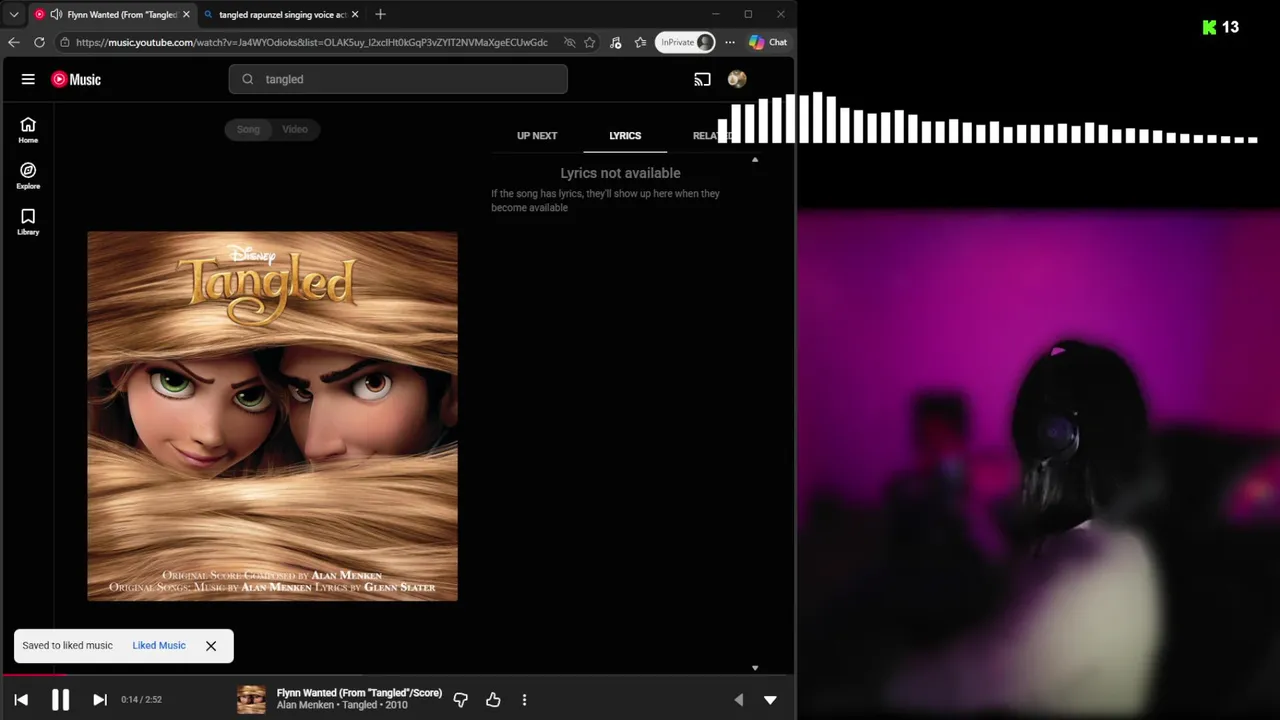
Task: Click the InPrivate profile button
Action: 685,42
